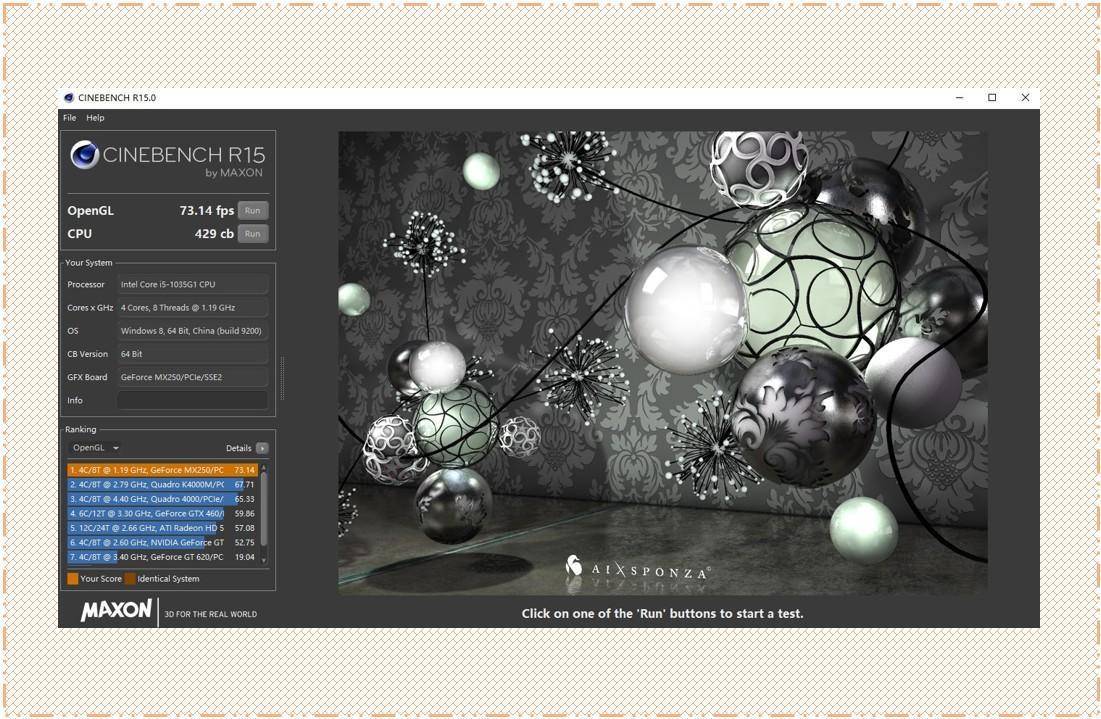This screenshot has width=1101, height=719.
Task: Run the CPU benchmark test
Action: (x=253, y=234)
